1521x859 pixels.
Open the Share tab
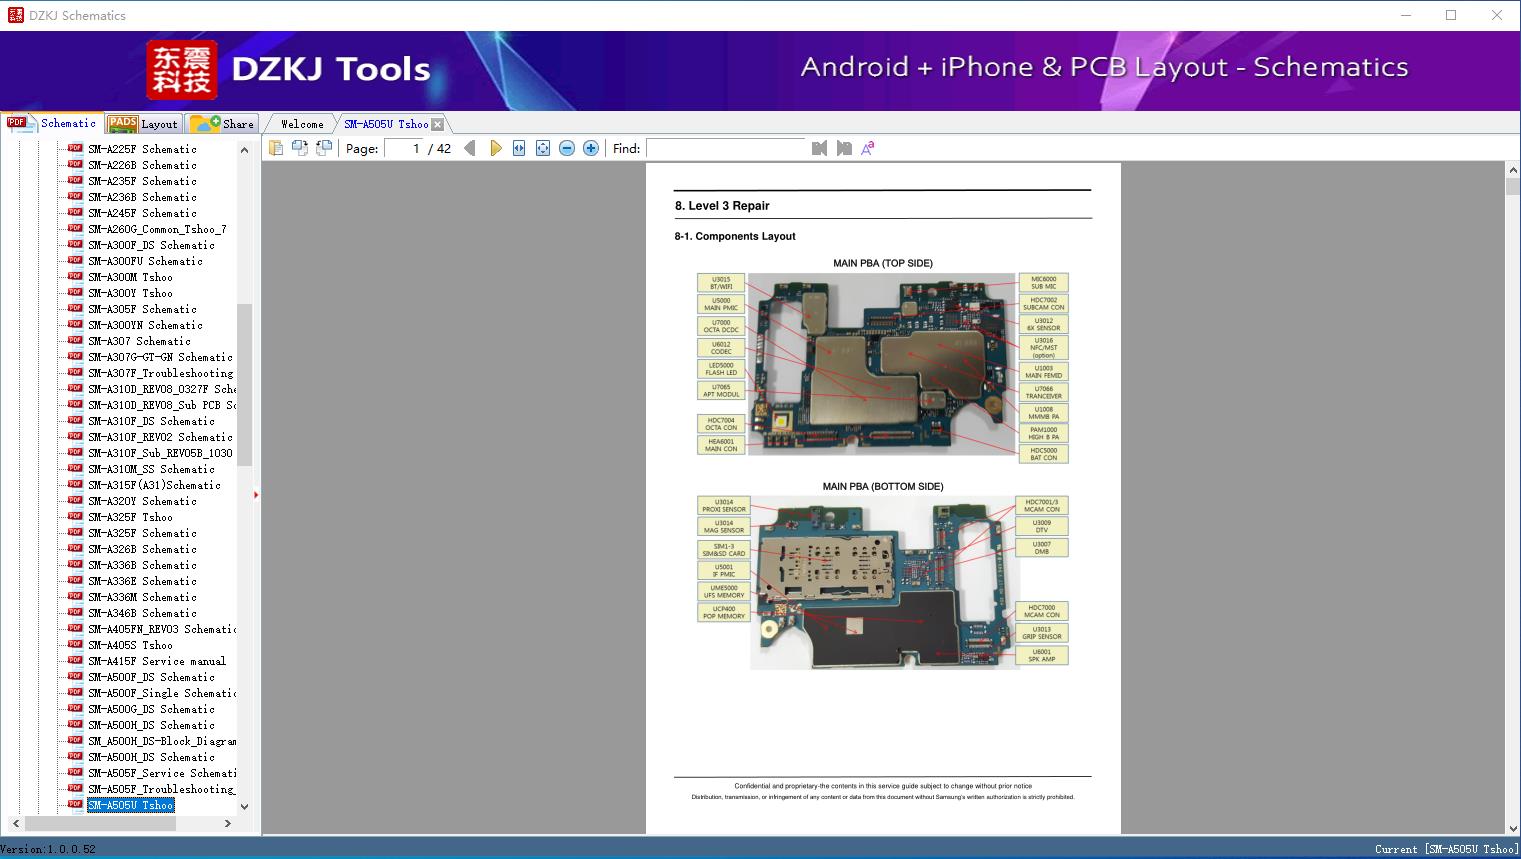222,124
